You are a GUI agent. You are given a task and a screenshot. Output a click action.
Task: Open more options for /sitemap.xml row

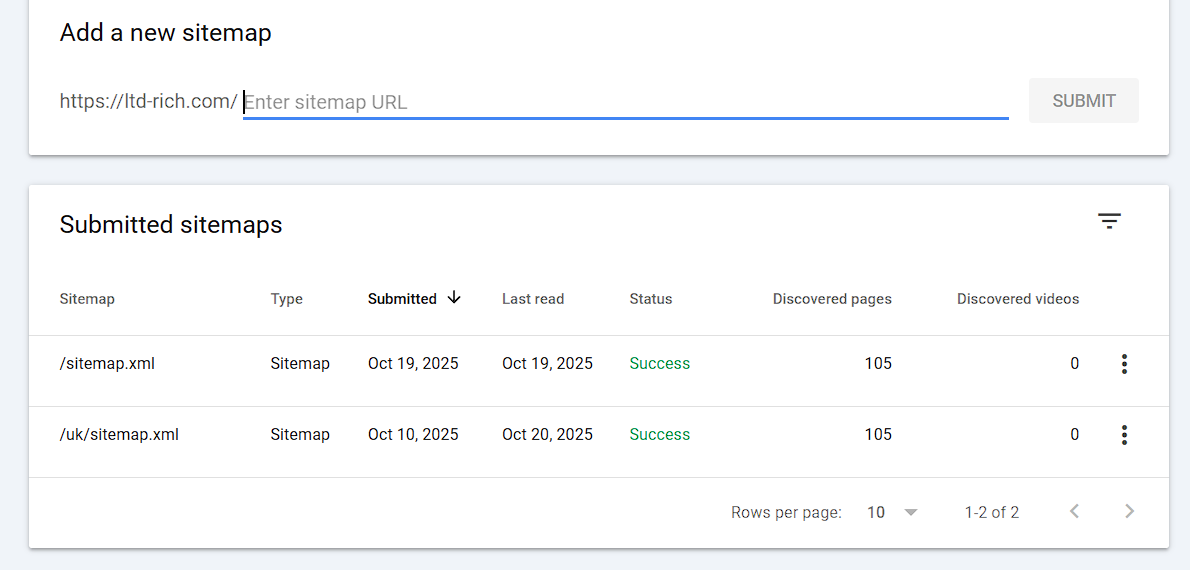1124,364
